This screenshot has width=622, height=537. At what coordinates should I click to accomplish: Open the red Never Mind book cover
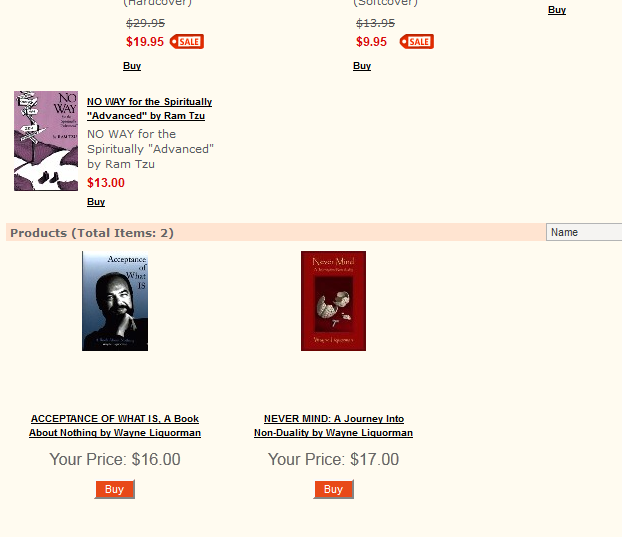tap(333, 301)
